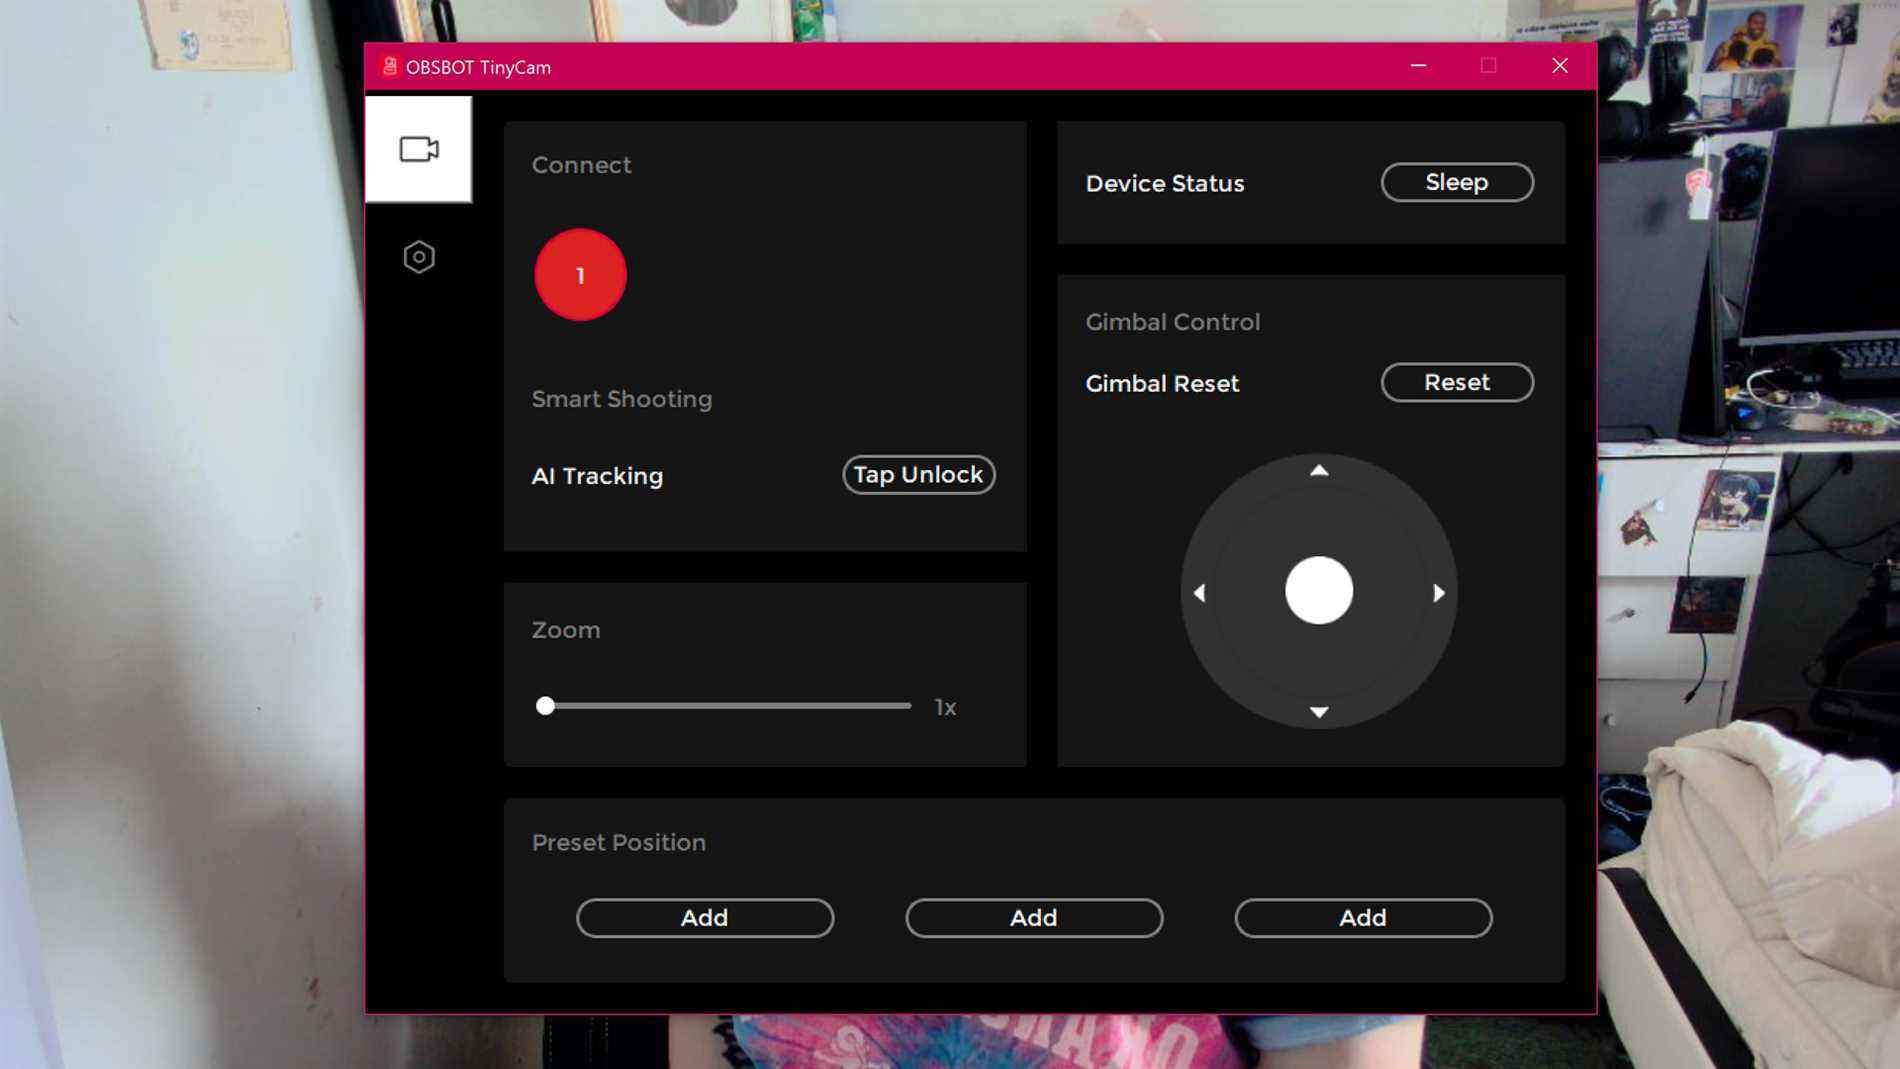
Task: Click the Smart Shooting heading
Action: (622, 400)
